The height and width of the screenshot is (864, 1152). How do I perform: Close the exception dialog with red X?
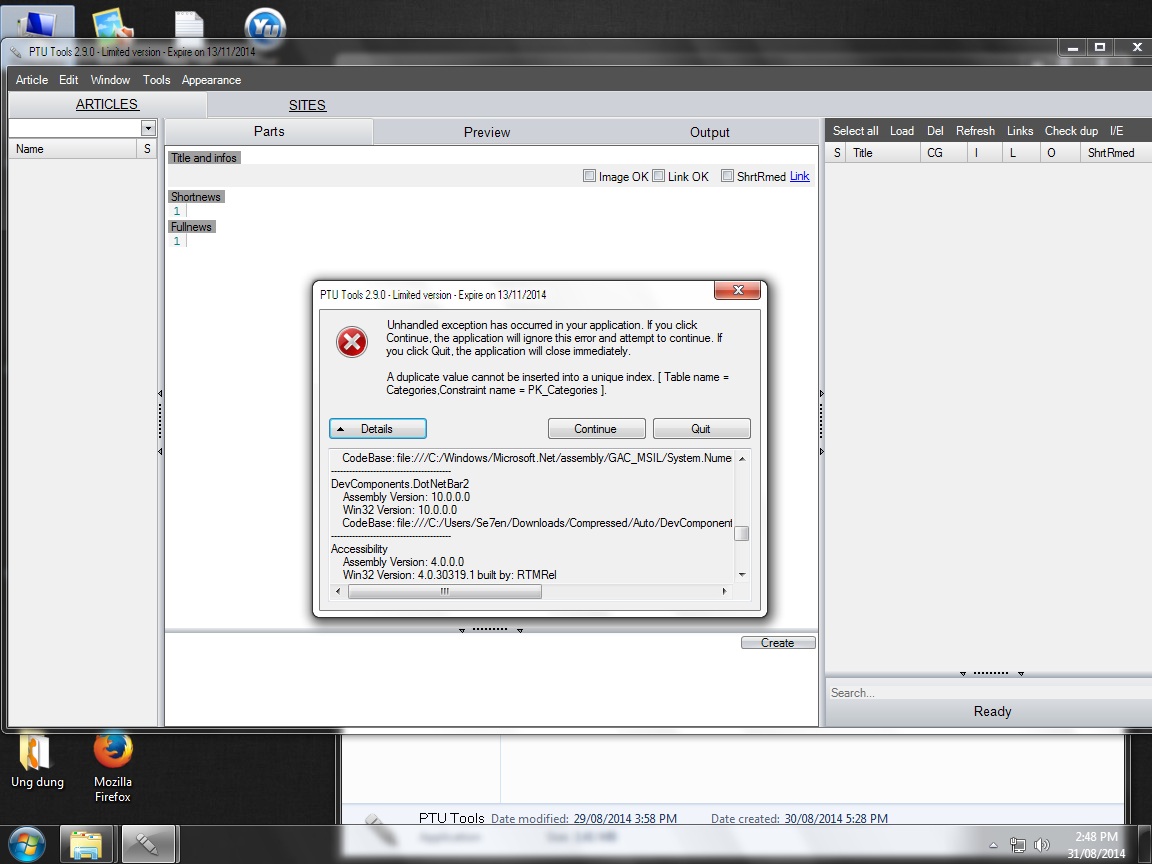[x=738, y=290]
